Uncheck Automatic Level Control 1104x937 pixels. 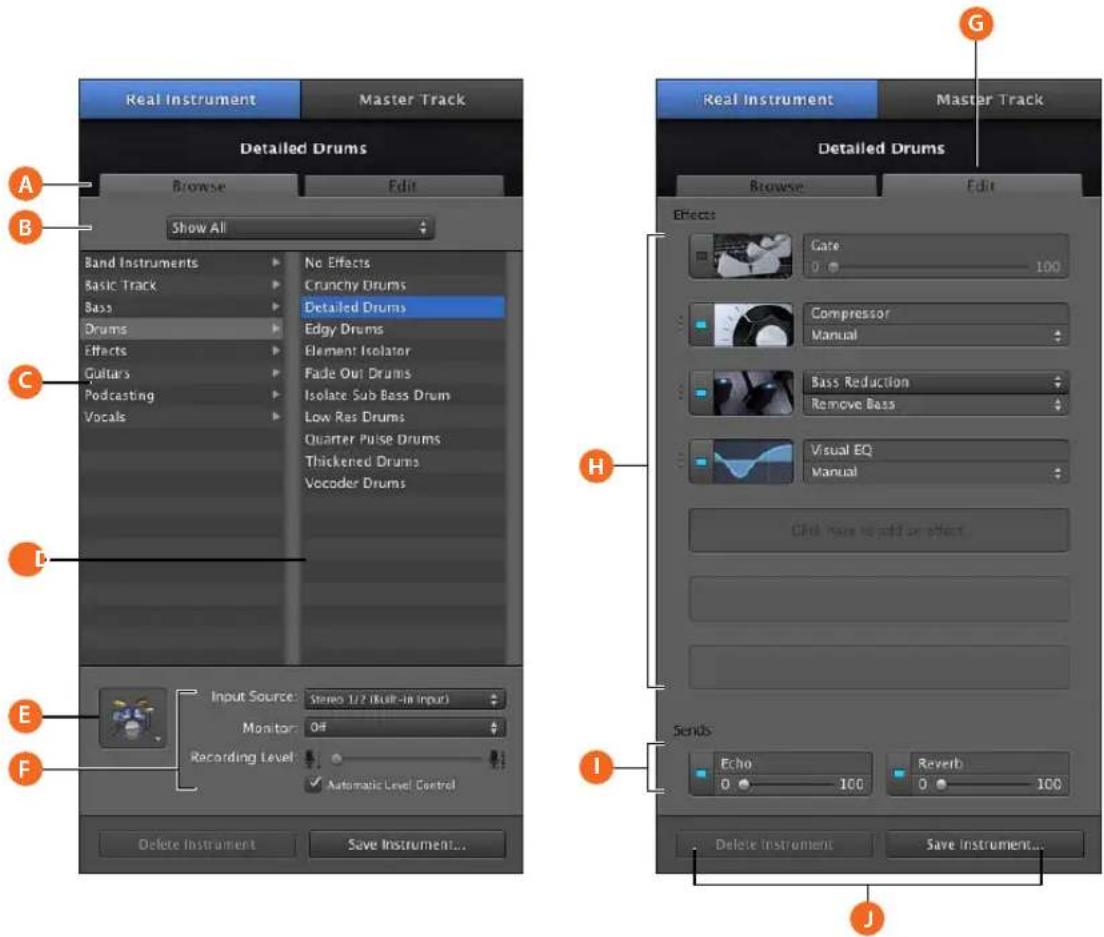tap(314, 784)
